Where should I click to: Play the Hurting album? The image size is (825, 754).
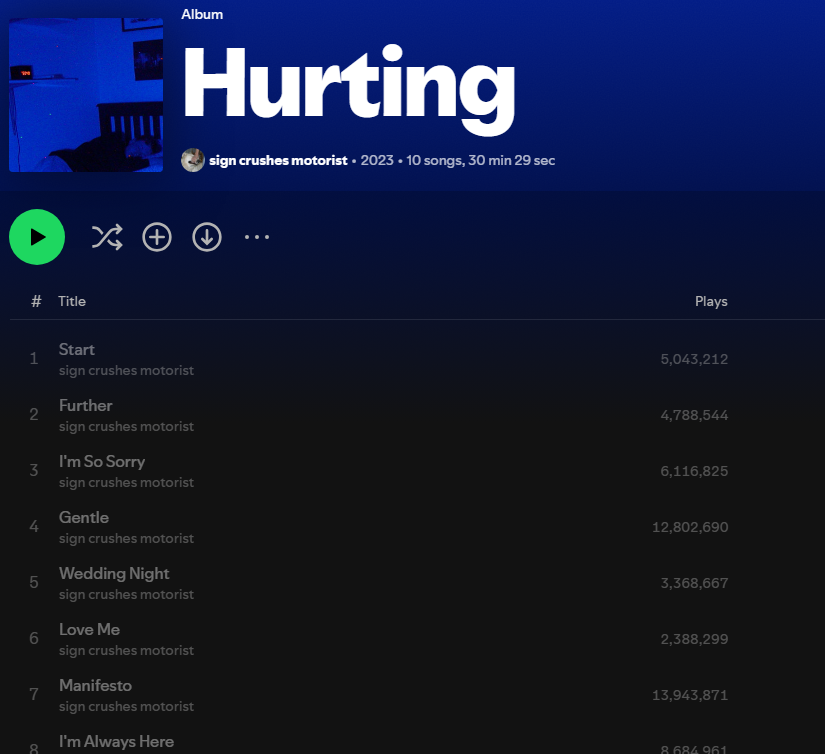pyautogui.click(x=37, y=237)
